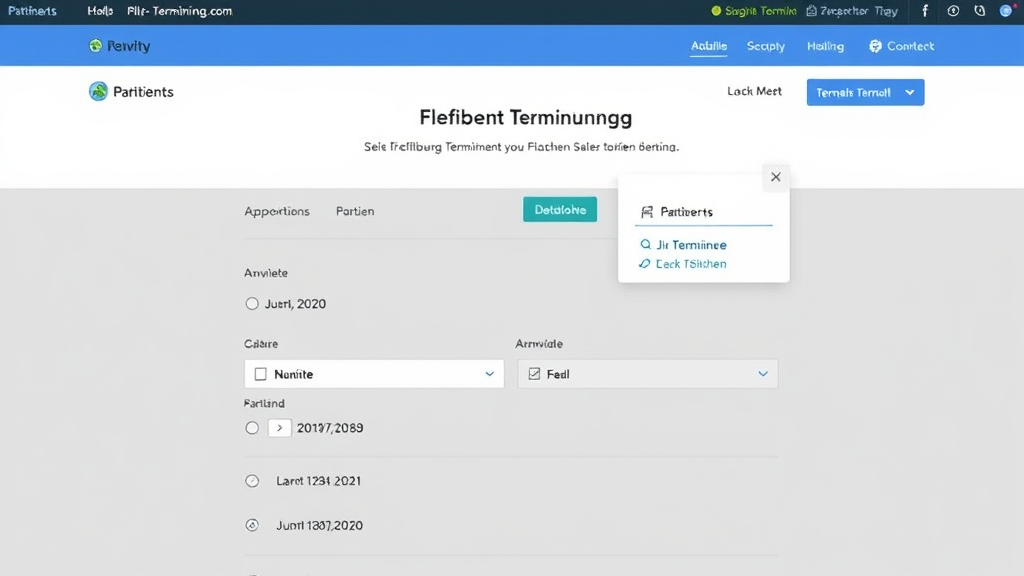Click the green globe logo beside Partiients
This screenshot has width=1024, height=576.
point(98,92)
